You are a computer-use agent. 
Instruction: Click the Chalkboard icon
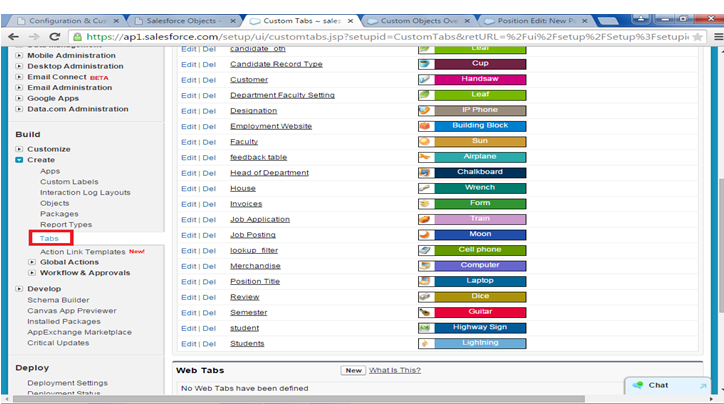pos(426,173)
